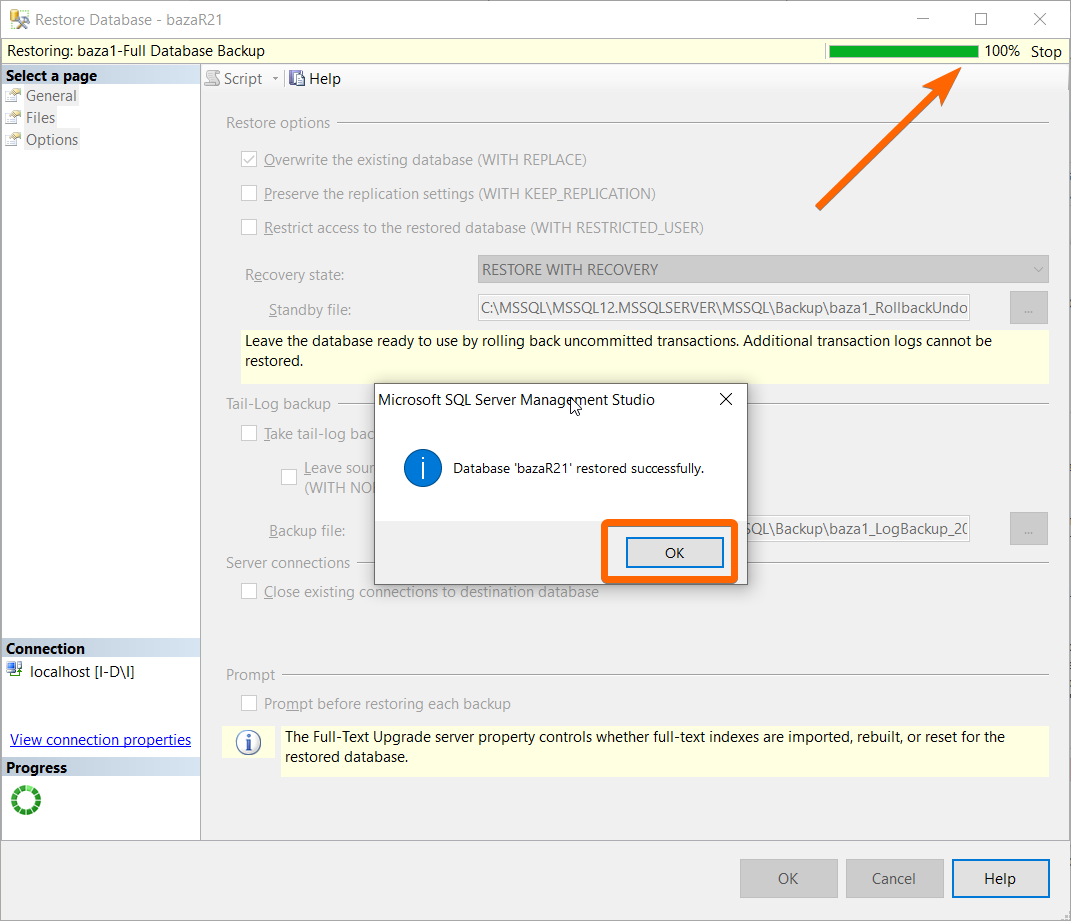Click the 100% progress label

1002,51
